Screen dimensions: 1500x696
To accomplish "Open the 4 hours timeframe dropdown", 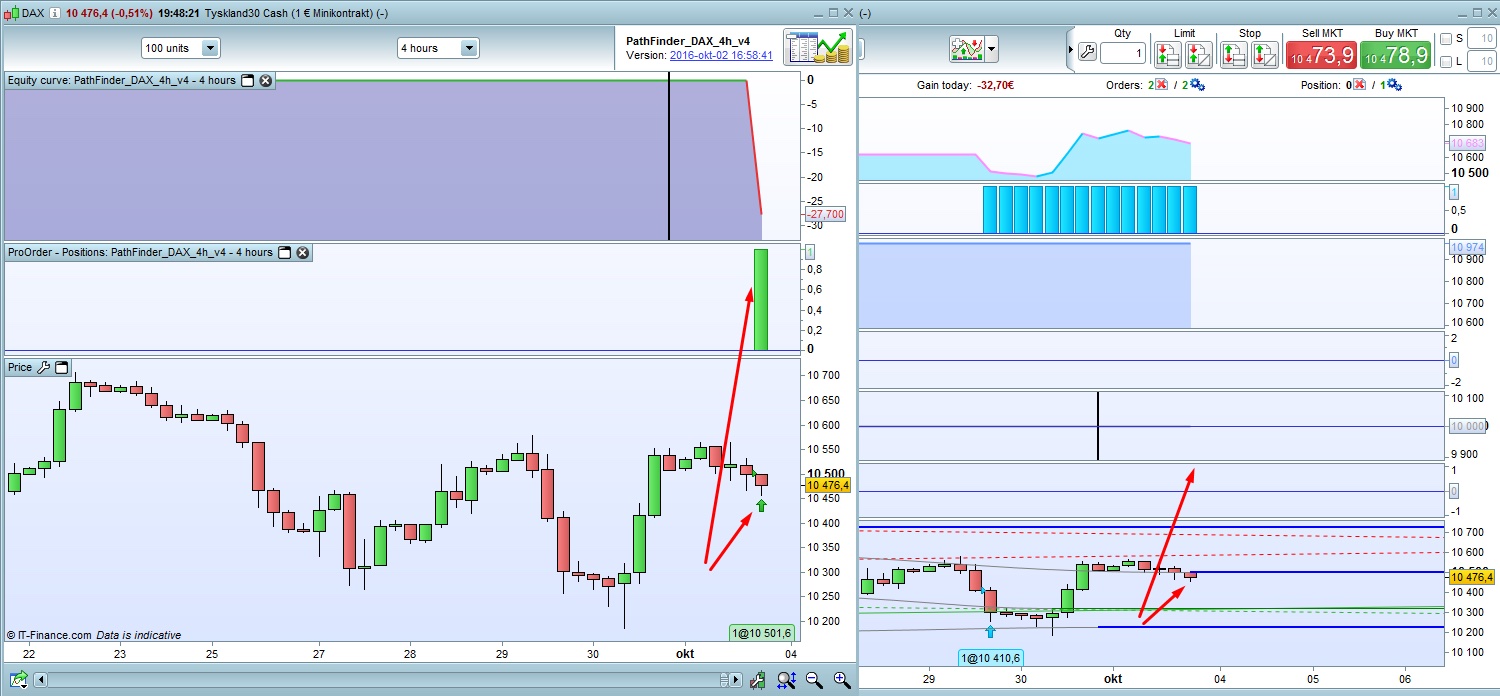I will (x=438, y=48).
